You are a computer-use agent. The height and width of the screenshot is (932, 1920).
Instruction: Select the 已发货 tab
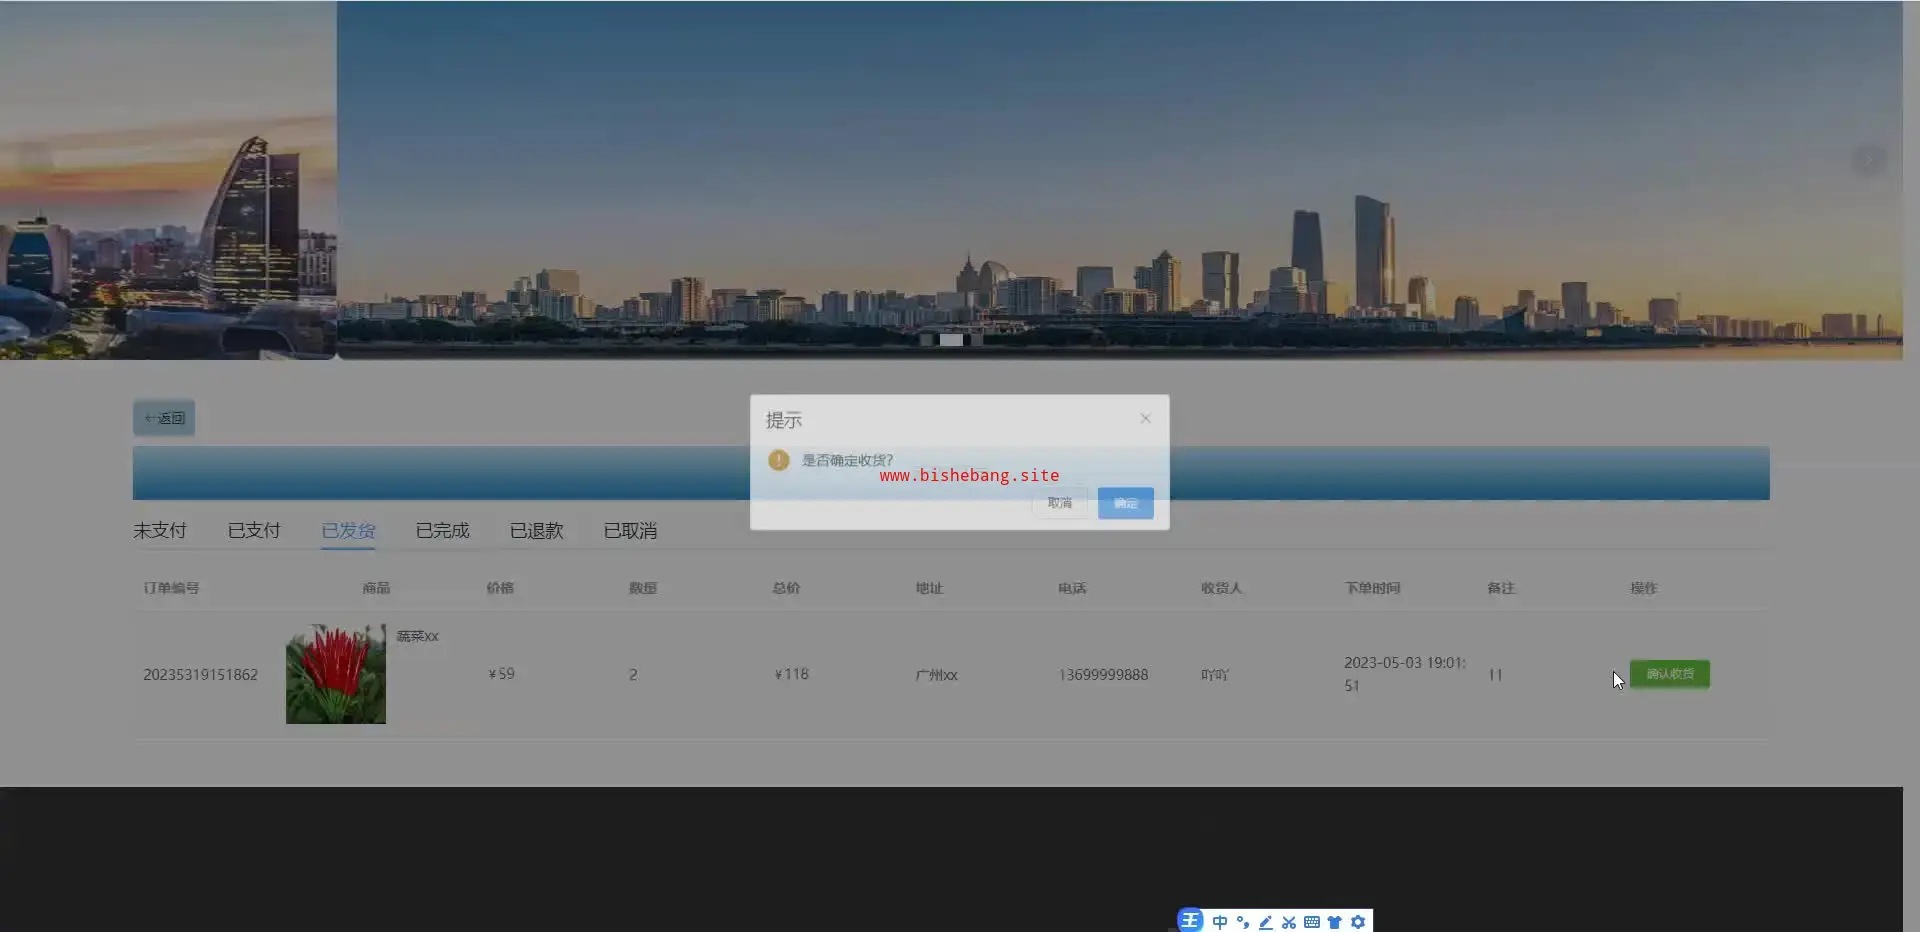(x=348, y=531)
